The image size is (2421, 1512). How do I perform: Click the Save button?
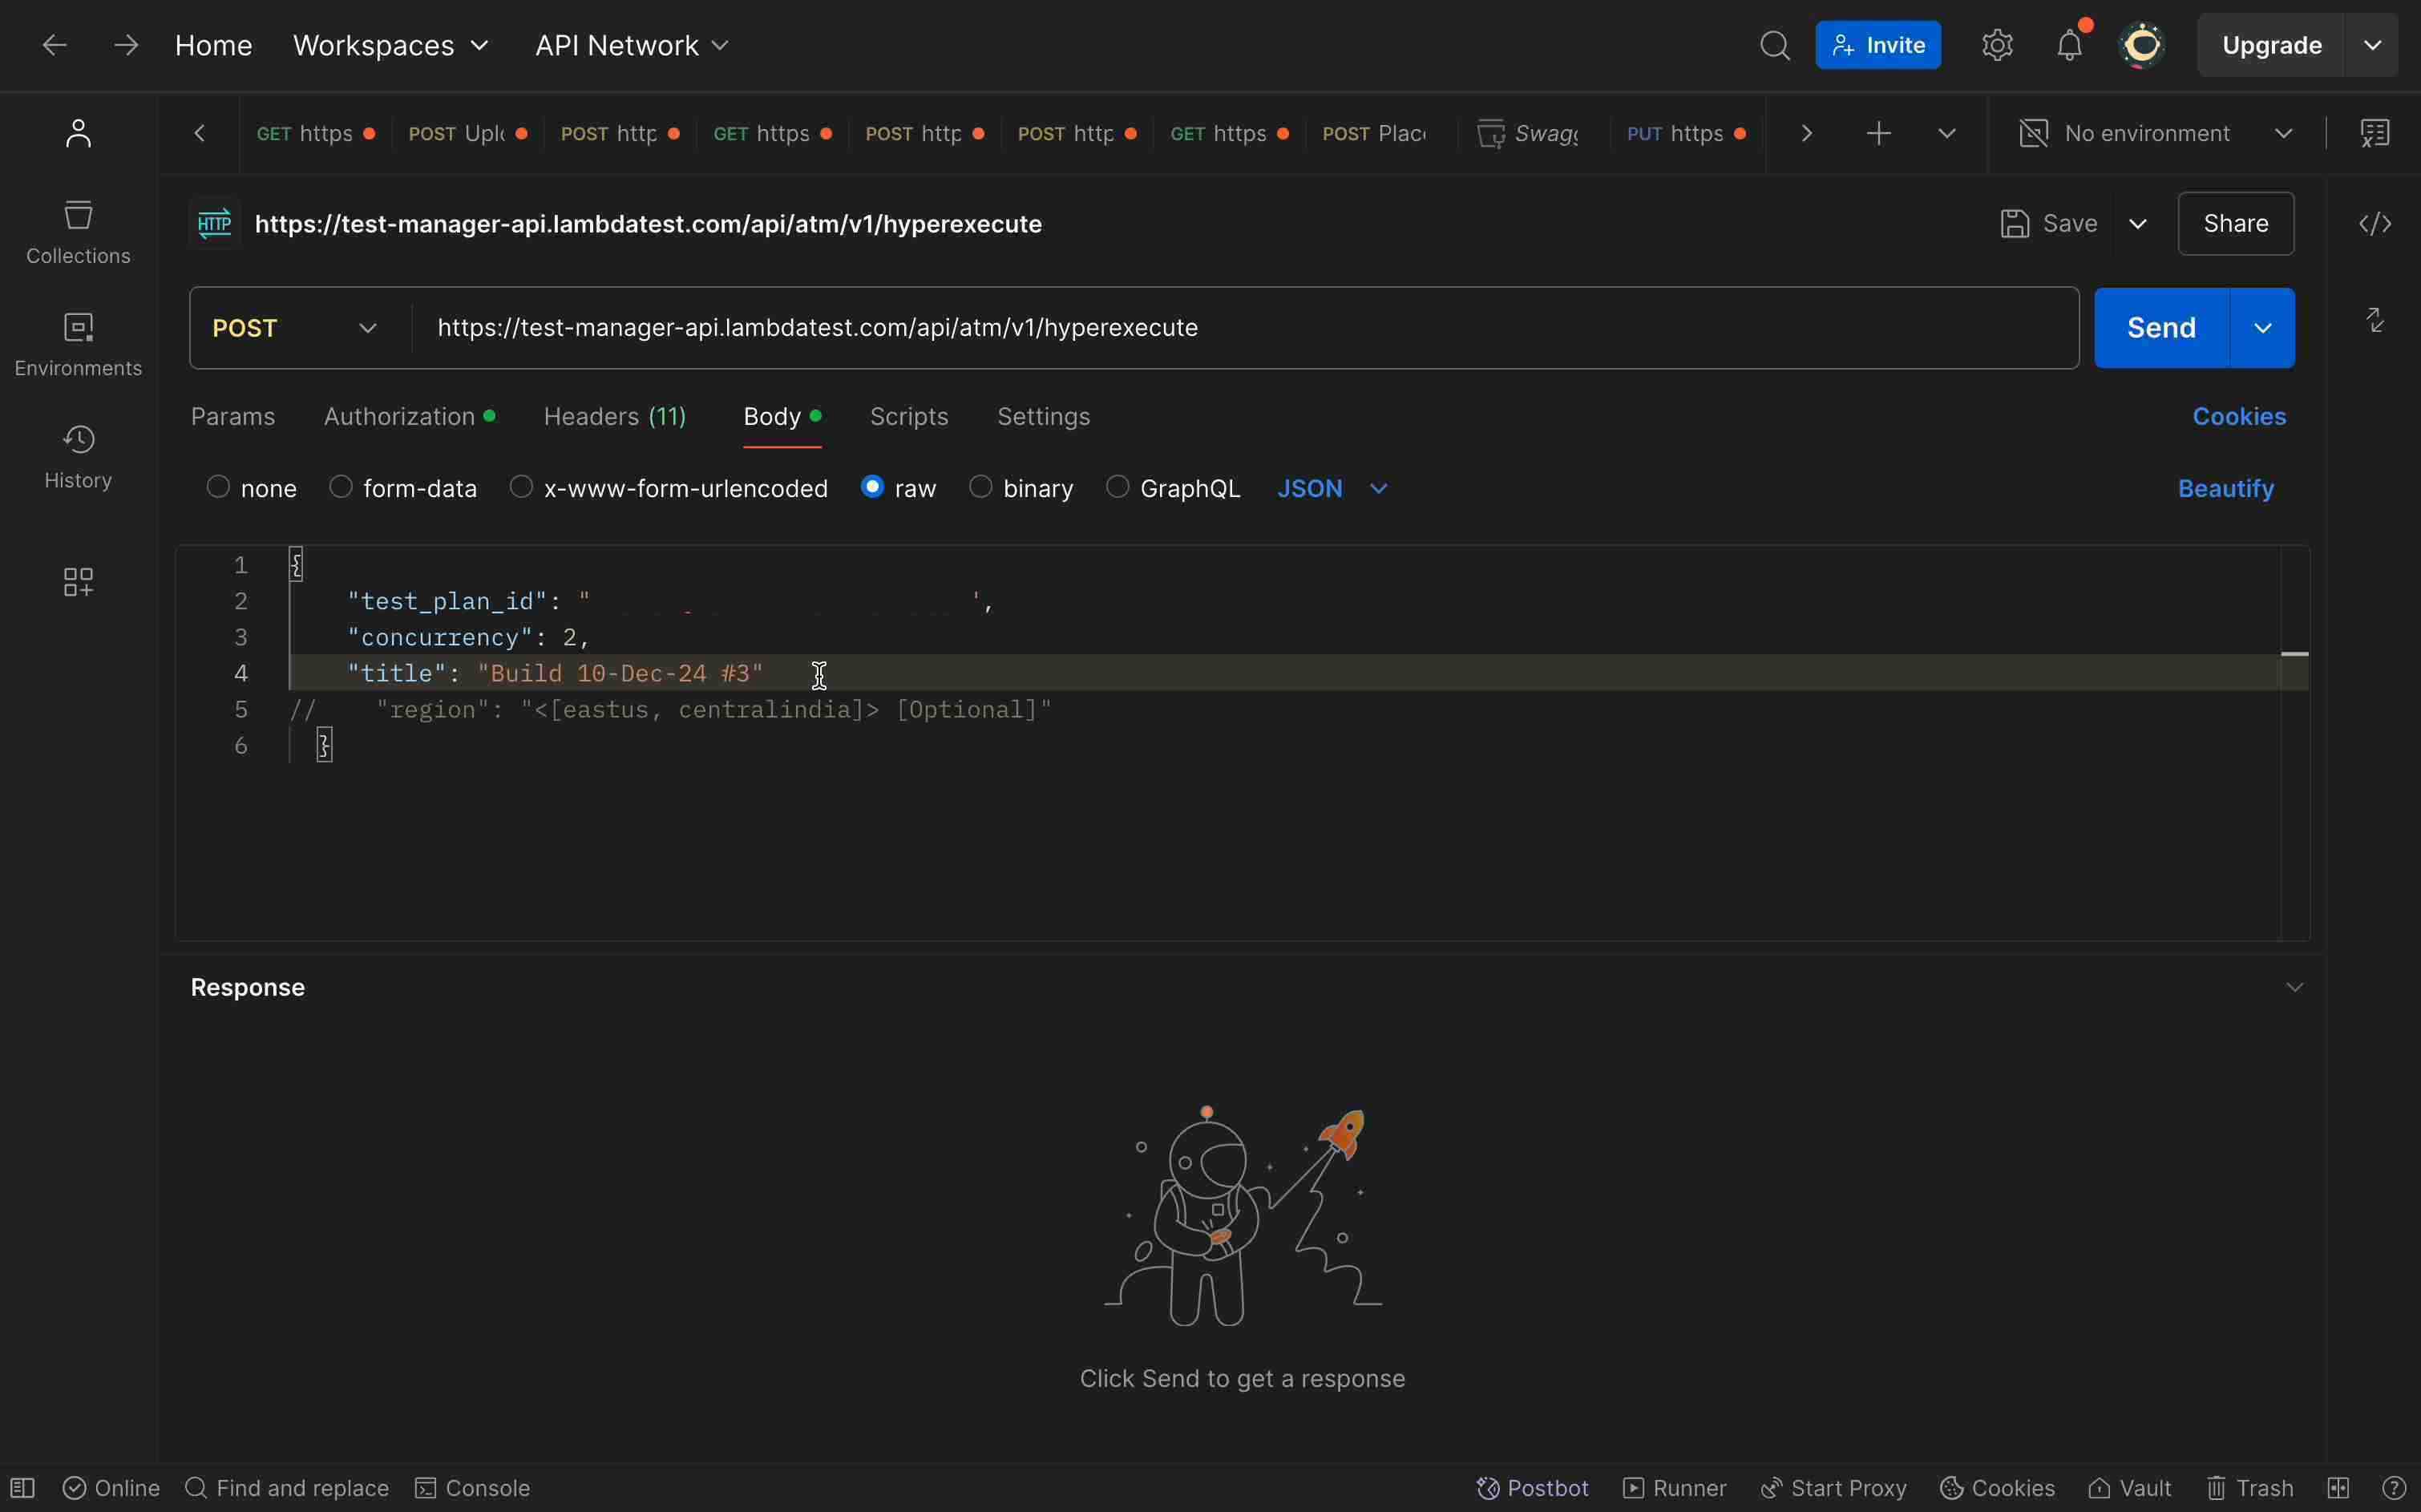click(2048, 224)
